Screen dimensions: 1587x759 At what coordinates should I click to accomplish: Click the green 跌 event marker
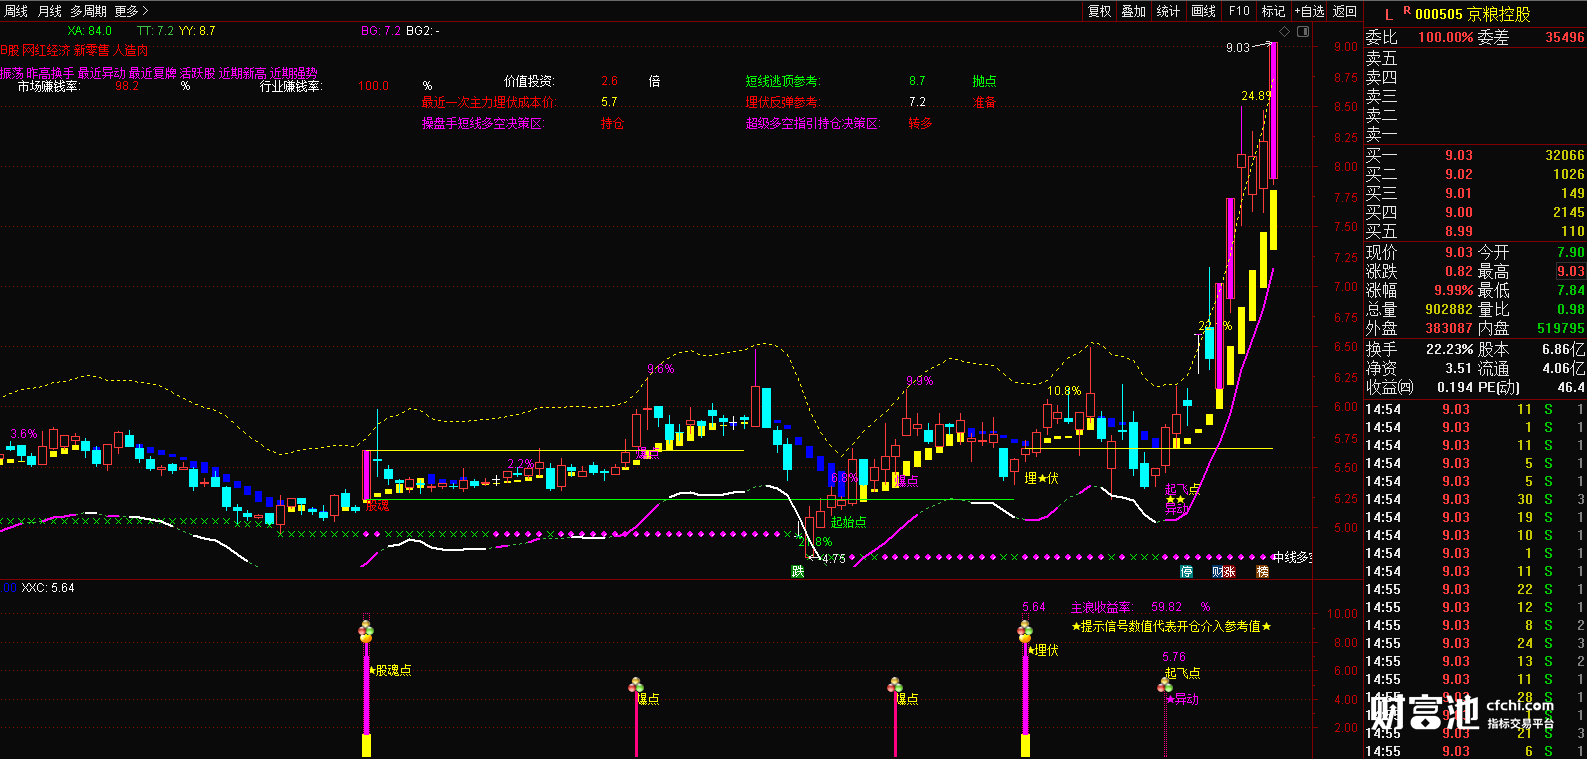[797, 572]
